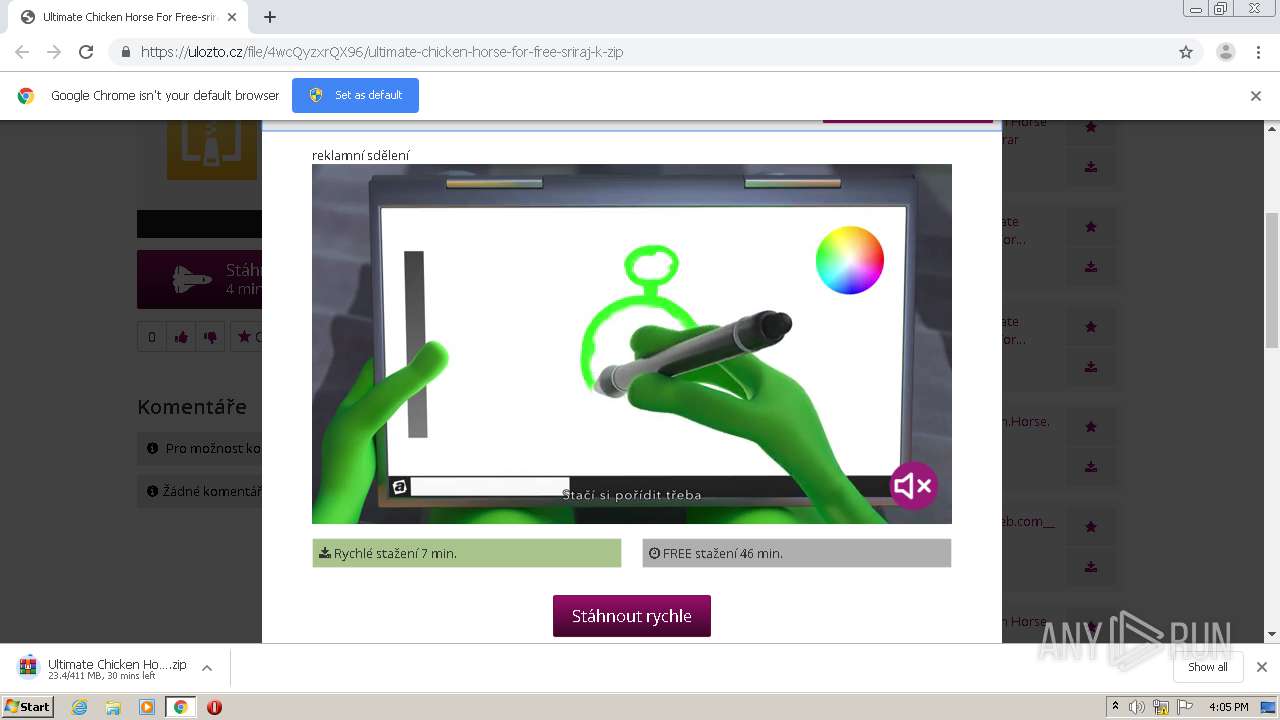This screenshot has height=720, width=1280.
Task: Click the Komentáře heading
Action: click(192, 407)
